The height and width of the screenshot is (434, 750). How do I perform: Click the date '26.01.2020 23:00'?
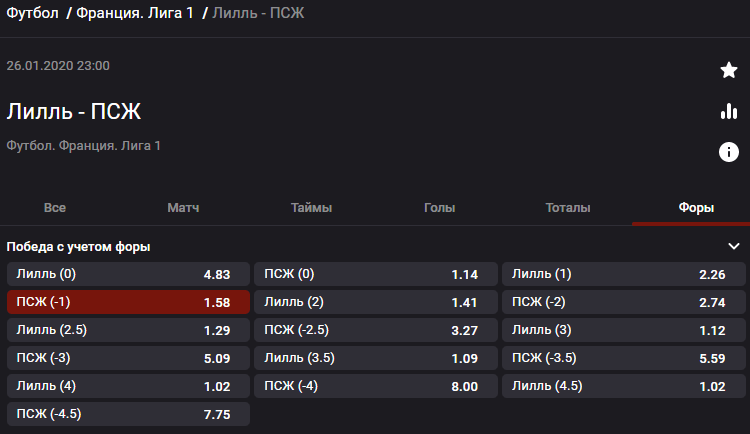point(58,66)
